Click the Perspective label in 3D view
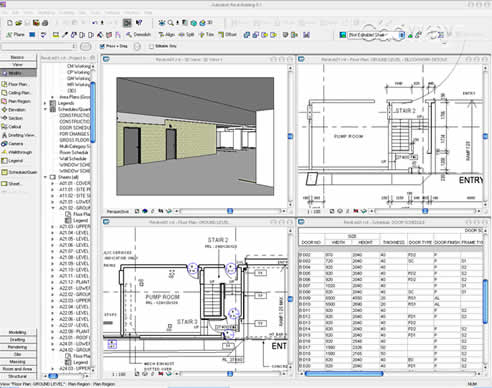Image resolution: width=492 pixels, height=388 pixels. 118,211
